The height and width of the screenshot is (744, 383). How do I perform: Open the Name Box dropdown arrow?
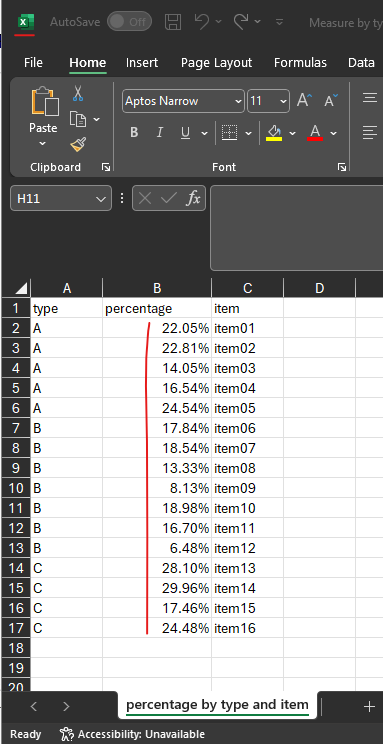(x=101, y=199)
